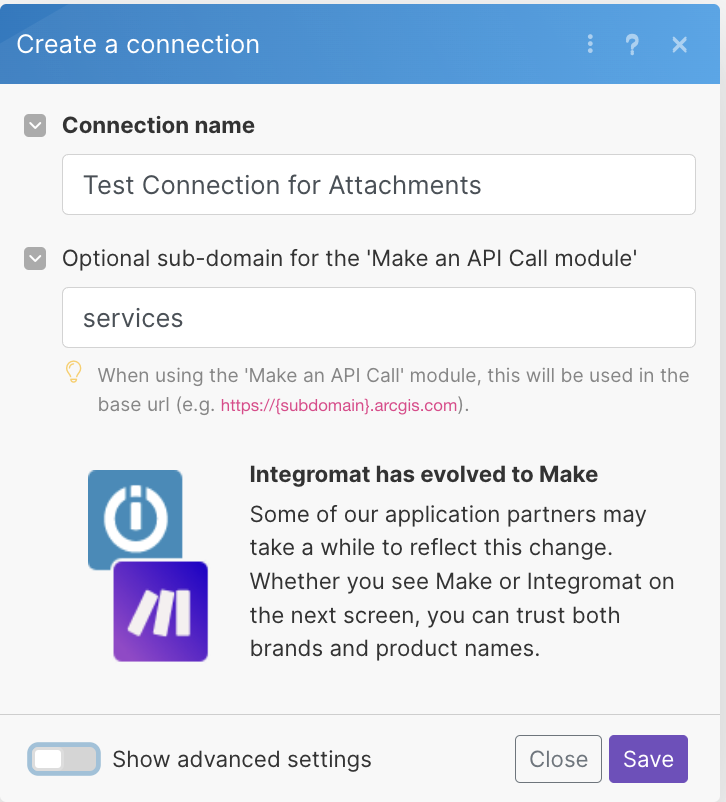Click the help question mark icon
Viewport: 726px width, 802px height.
click(x=632, y=45)
